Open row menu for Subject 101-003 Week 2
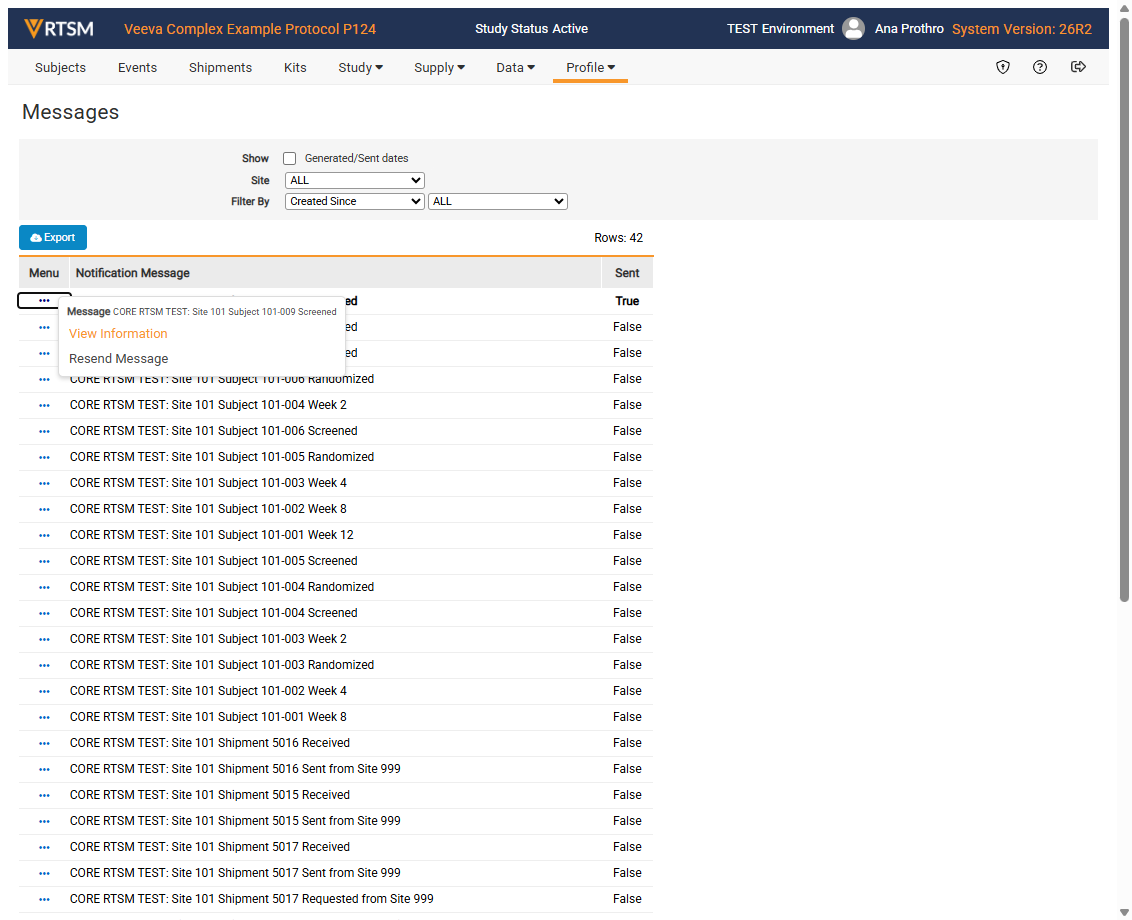The width and height of the screenshot is (1132, 920). [44, 639]
